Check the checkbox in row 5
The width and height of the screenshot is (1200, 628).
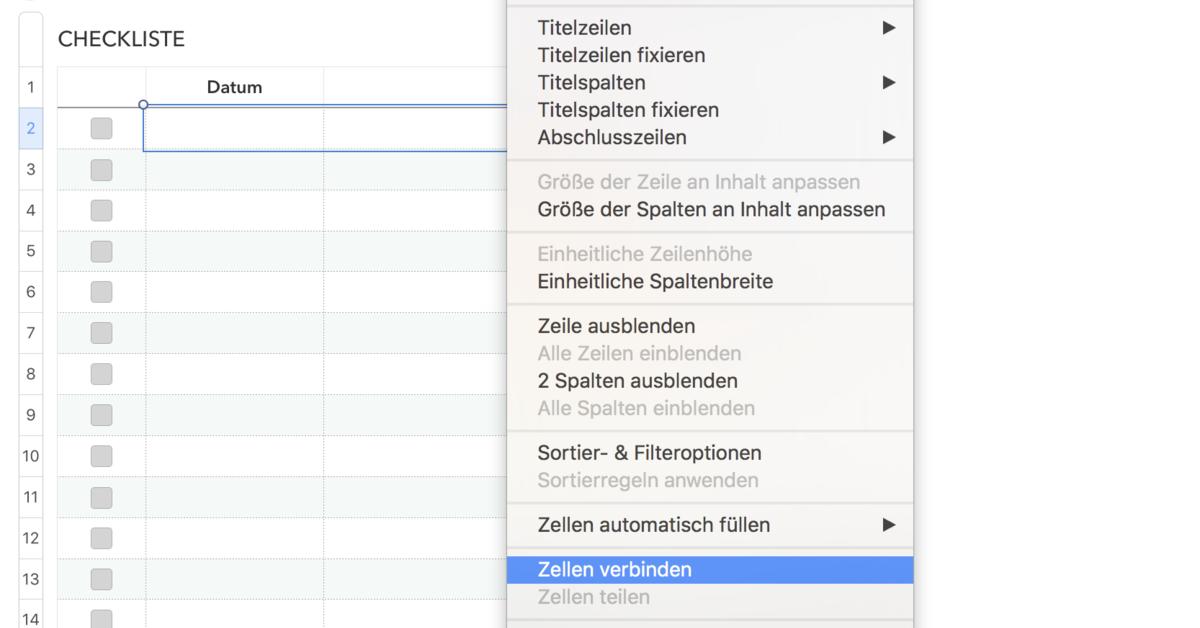[101, 251]
